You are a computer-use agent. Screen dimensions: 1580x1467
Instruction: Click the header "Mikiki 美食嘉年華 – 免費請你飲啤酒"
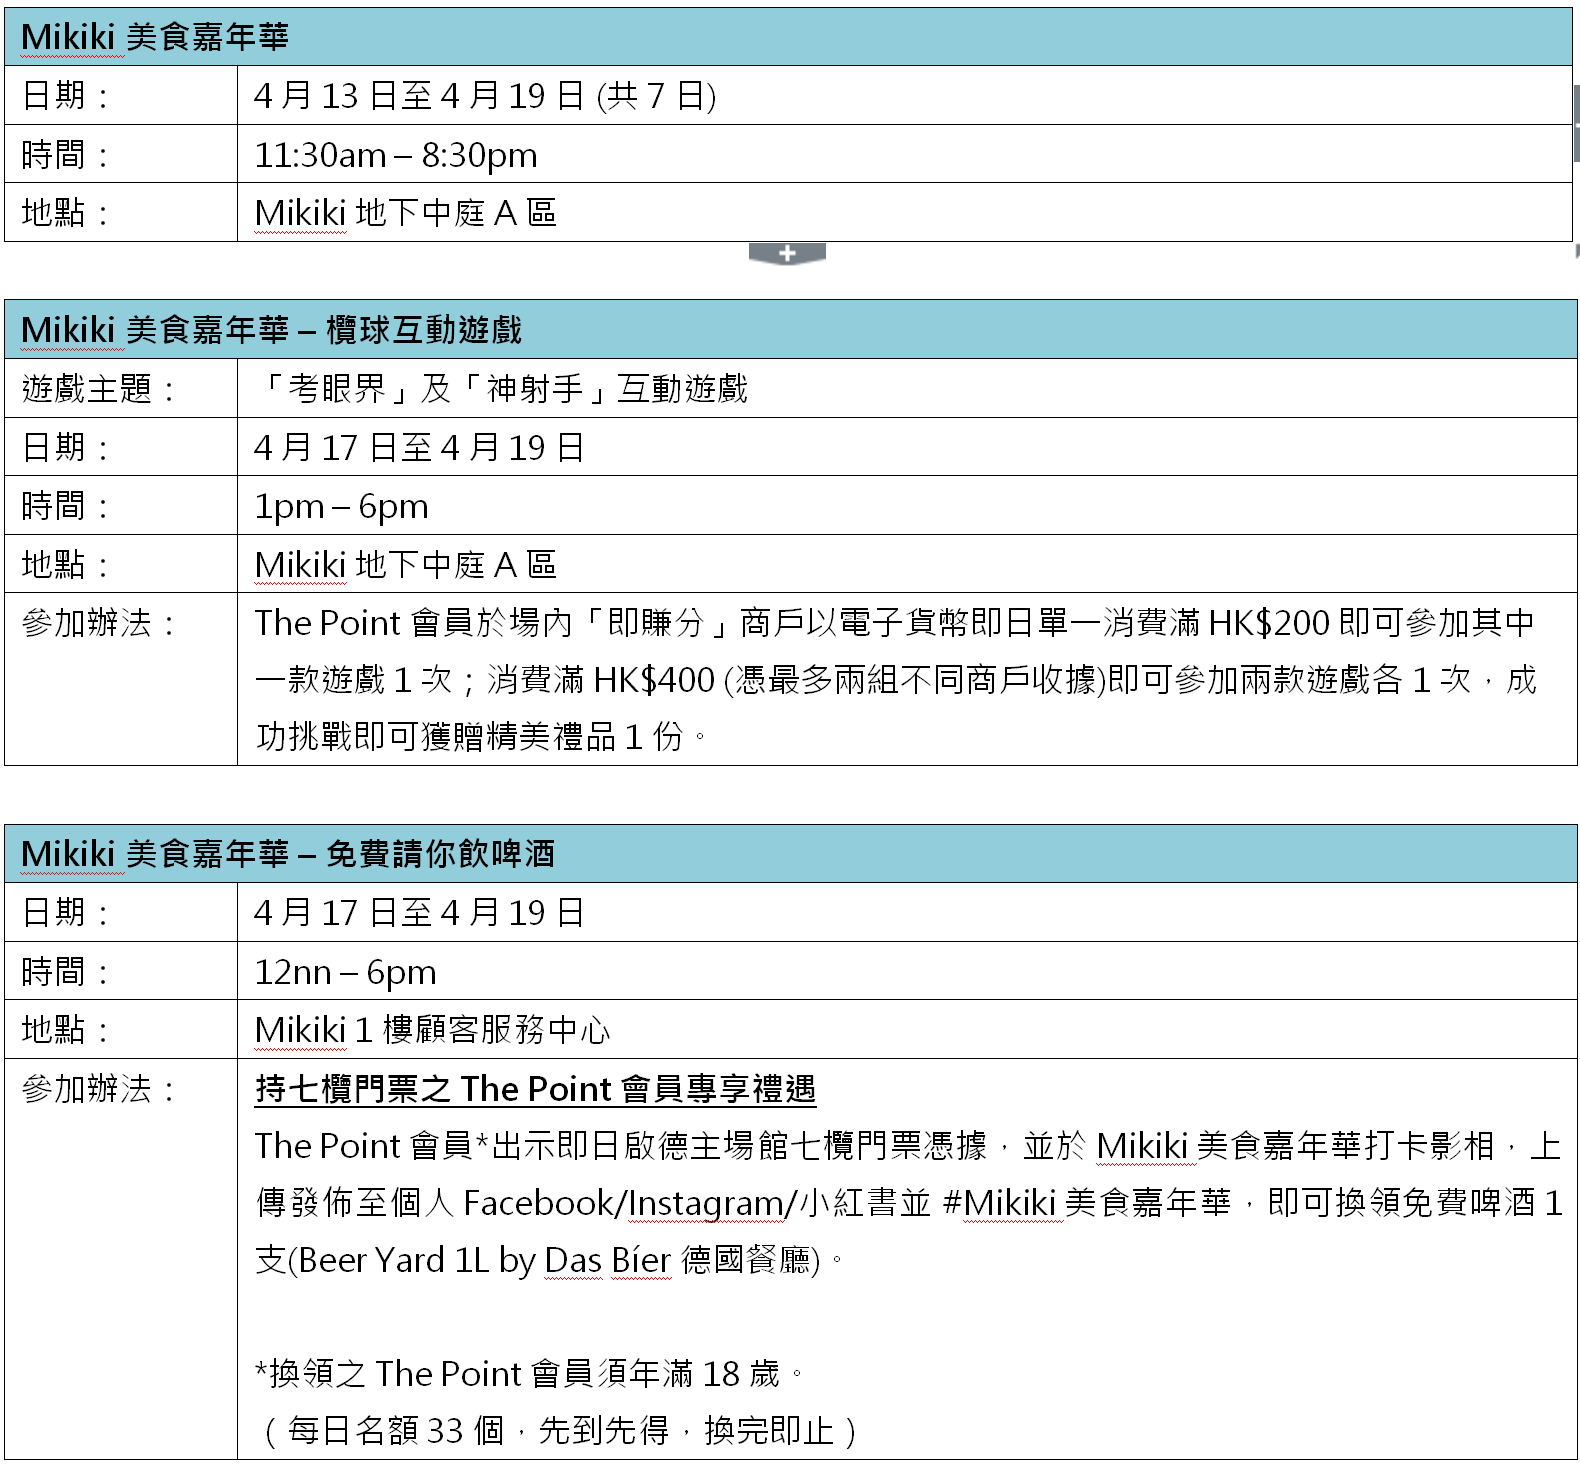[287, 854]
